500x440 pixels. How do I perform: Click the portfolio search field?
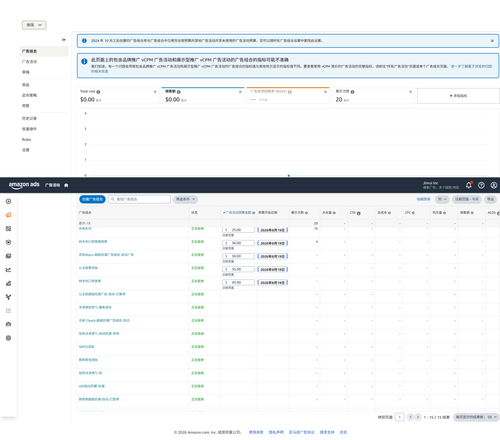[x=139, y=199]
